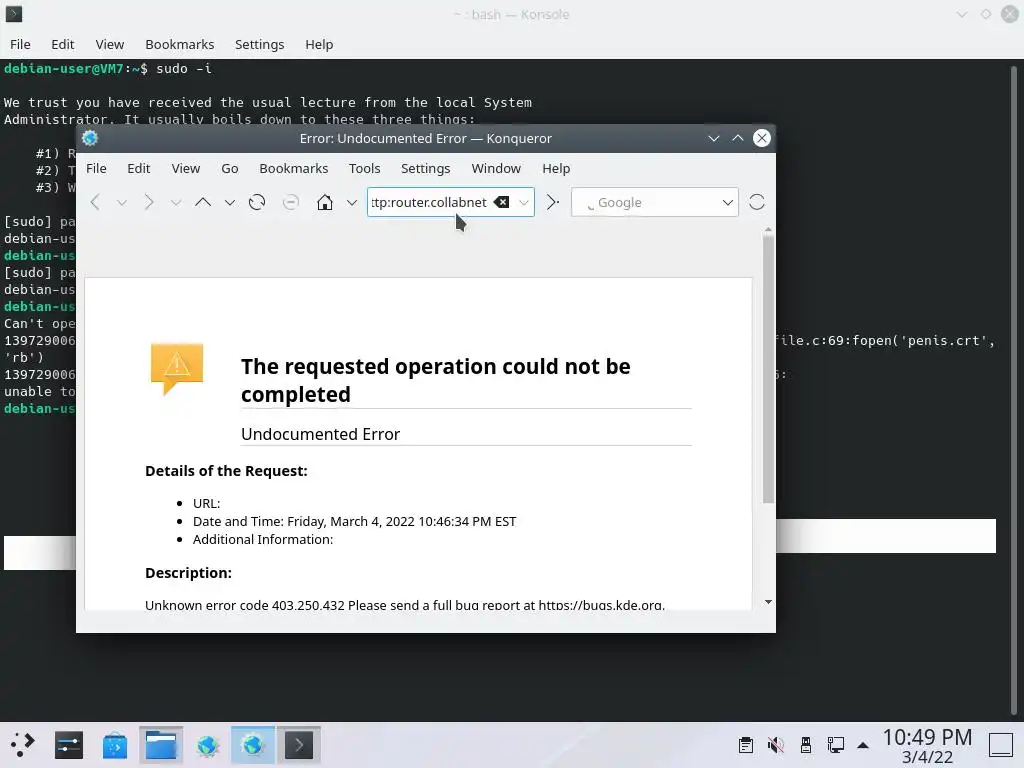The image size is (1024, 768).
Task: Click the Show Desktop button in panel
Action: (x=1000, y=744)
